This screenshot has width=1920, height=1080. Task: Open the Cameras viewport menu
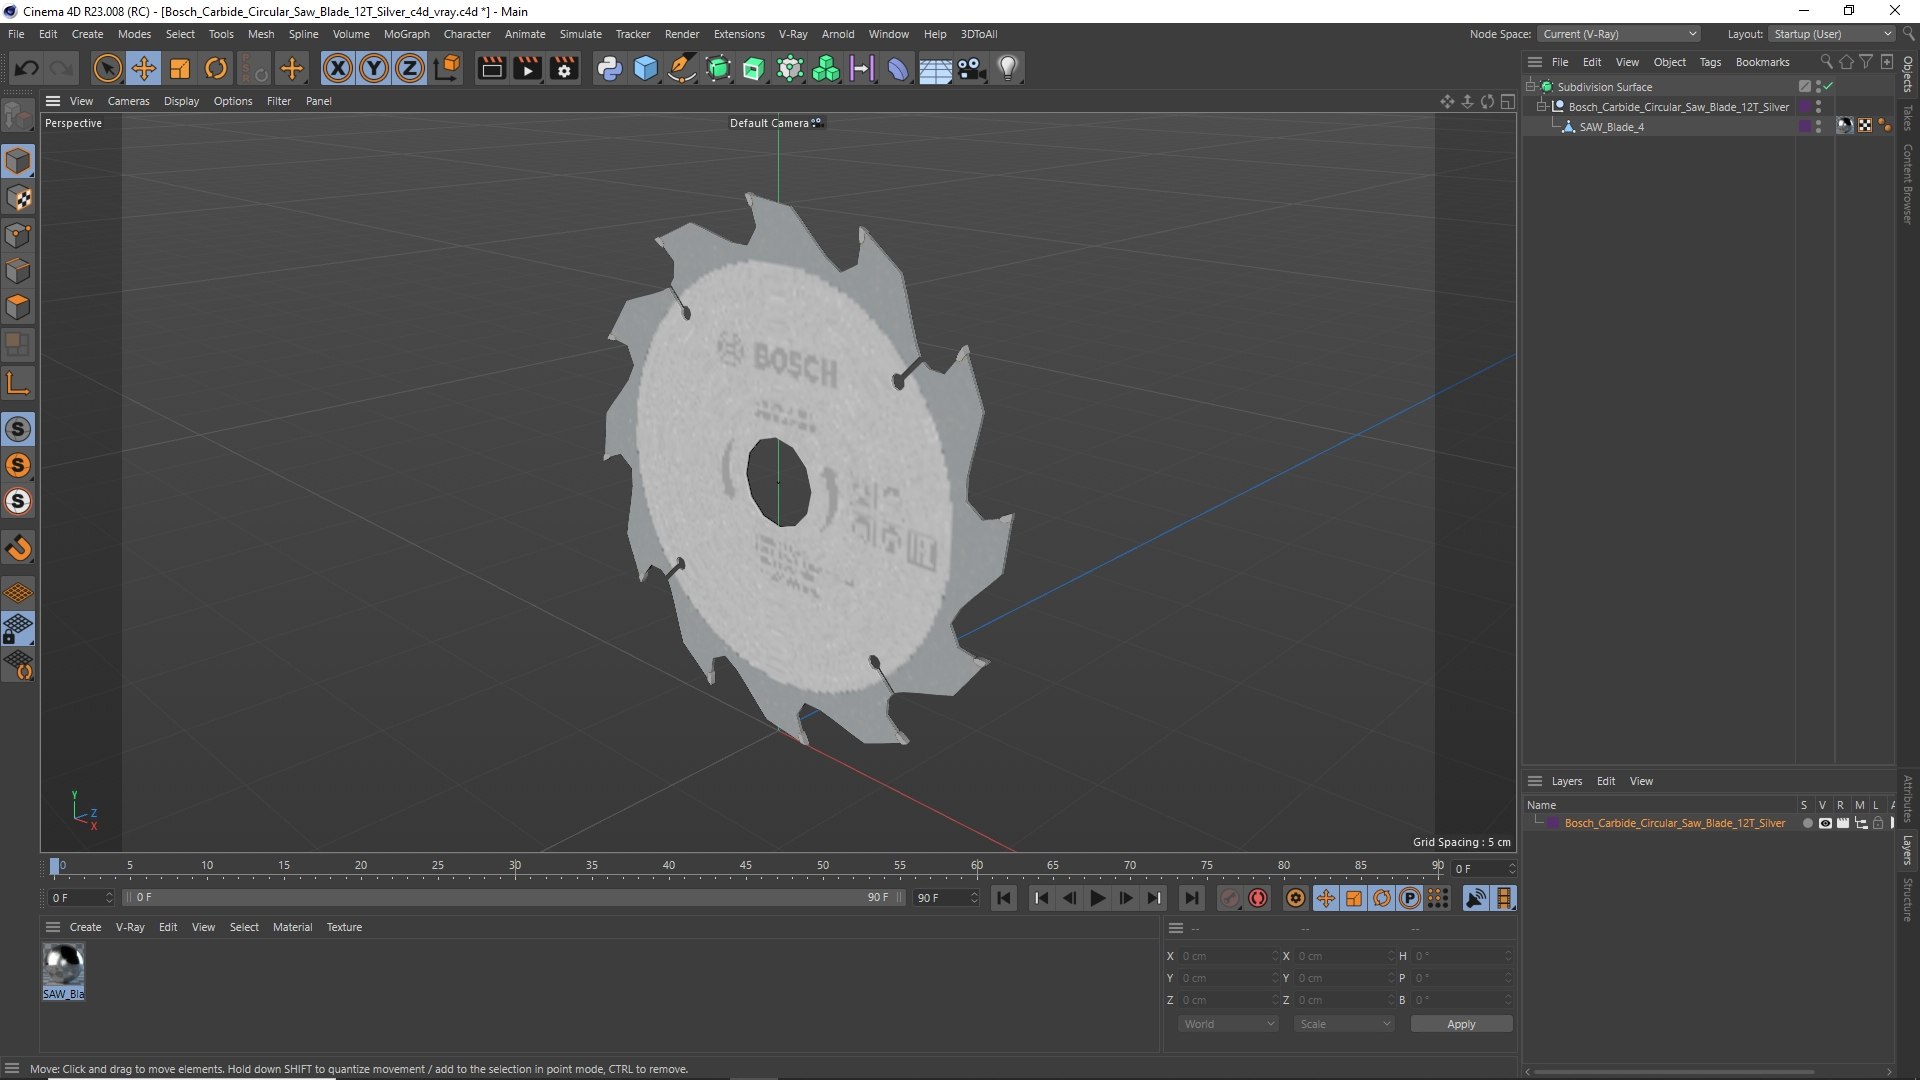point(128,101)
